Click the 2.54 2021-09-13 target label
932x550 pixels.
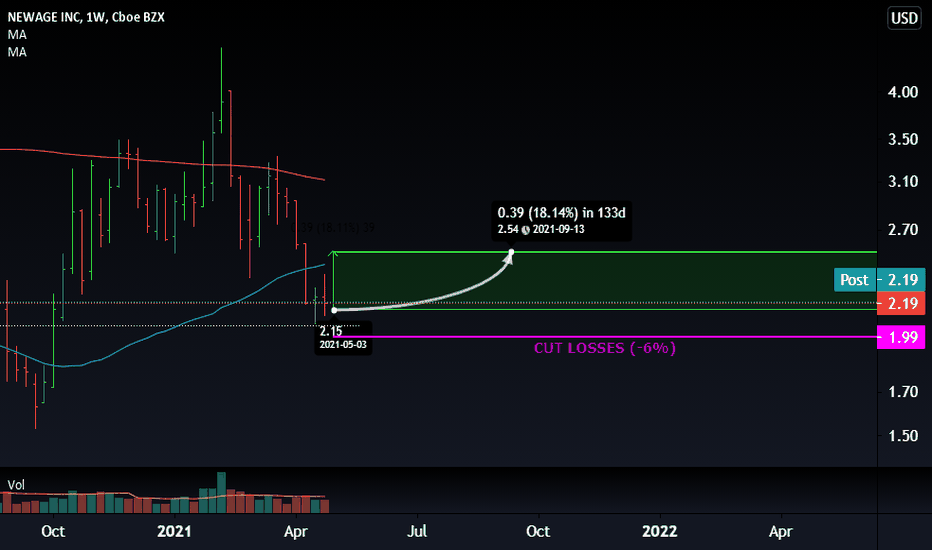coord(541,230)
